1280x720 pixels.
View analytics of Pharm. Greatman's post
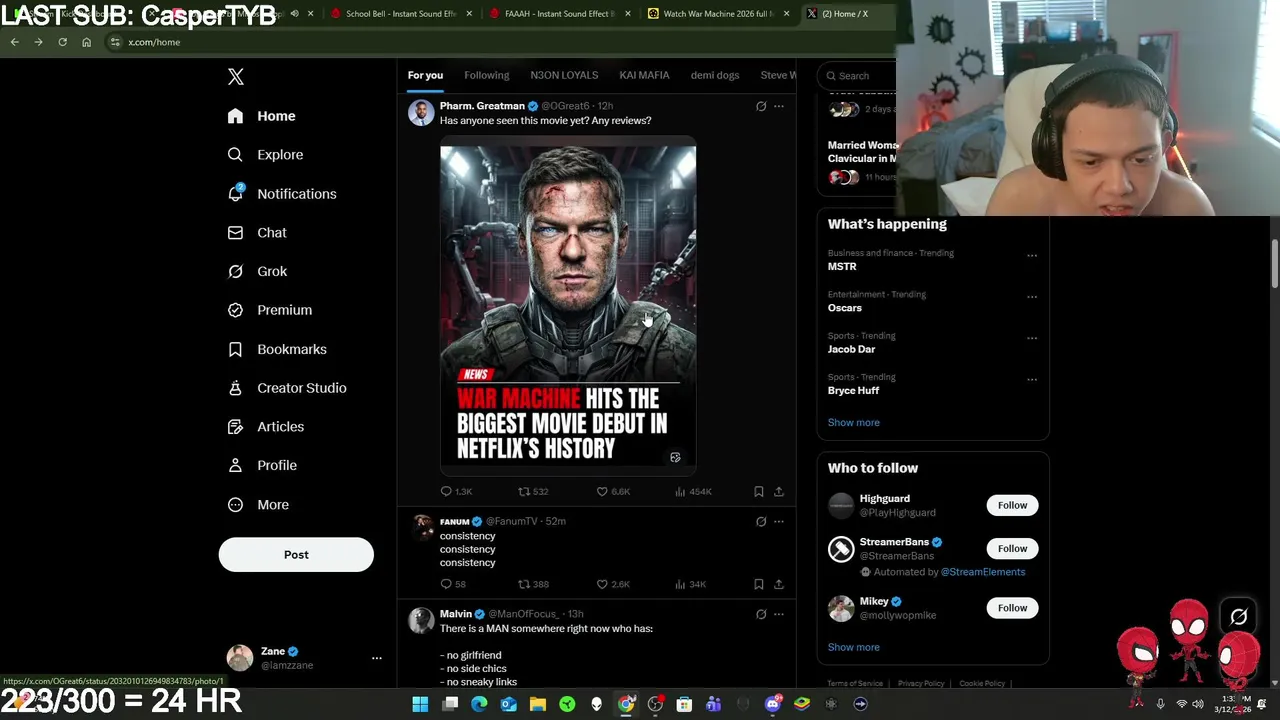click(x=693, y=492)
